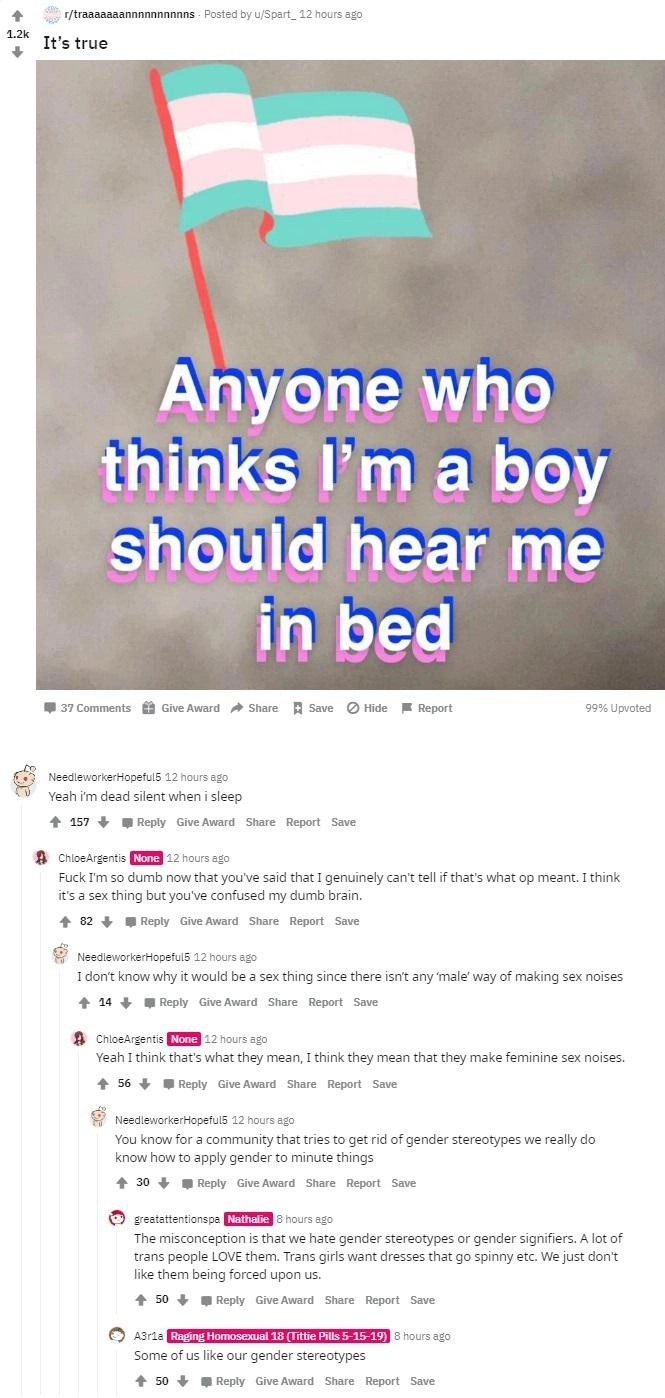Save the post with the bookmark icon
This screenshot has height=1398, width=665.
[297, 708]
